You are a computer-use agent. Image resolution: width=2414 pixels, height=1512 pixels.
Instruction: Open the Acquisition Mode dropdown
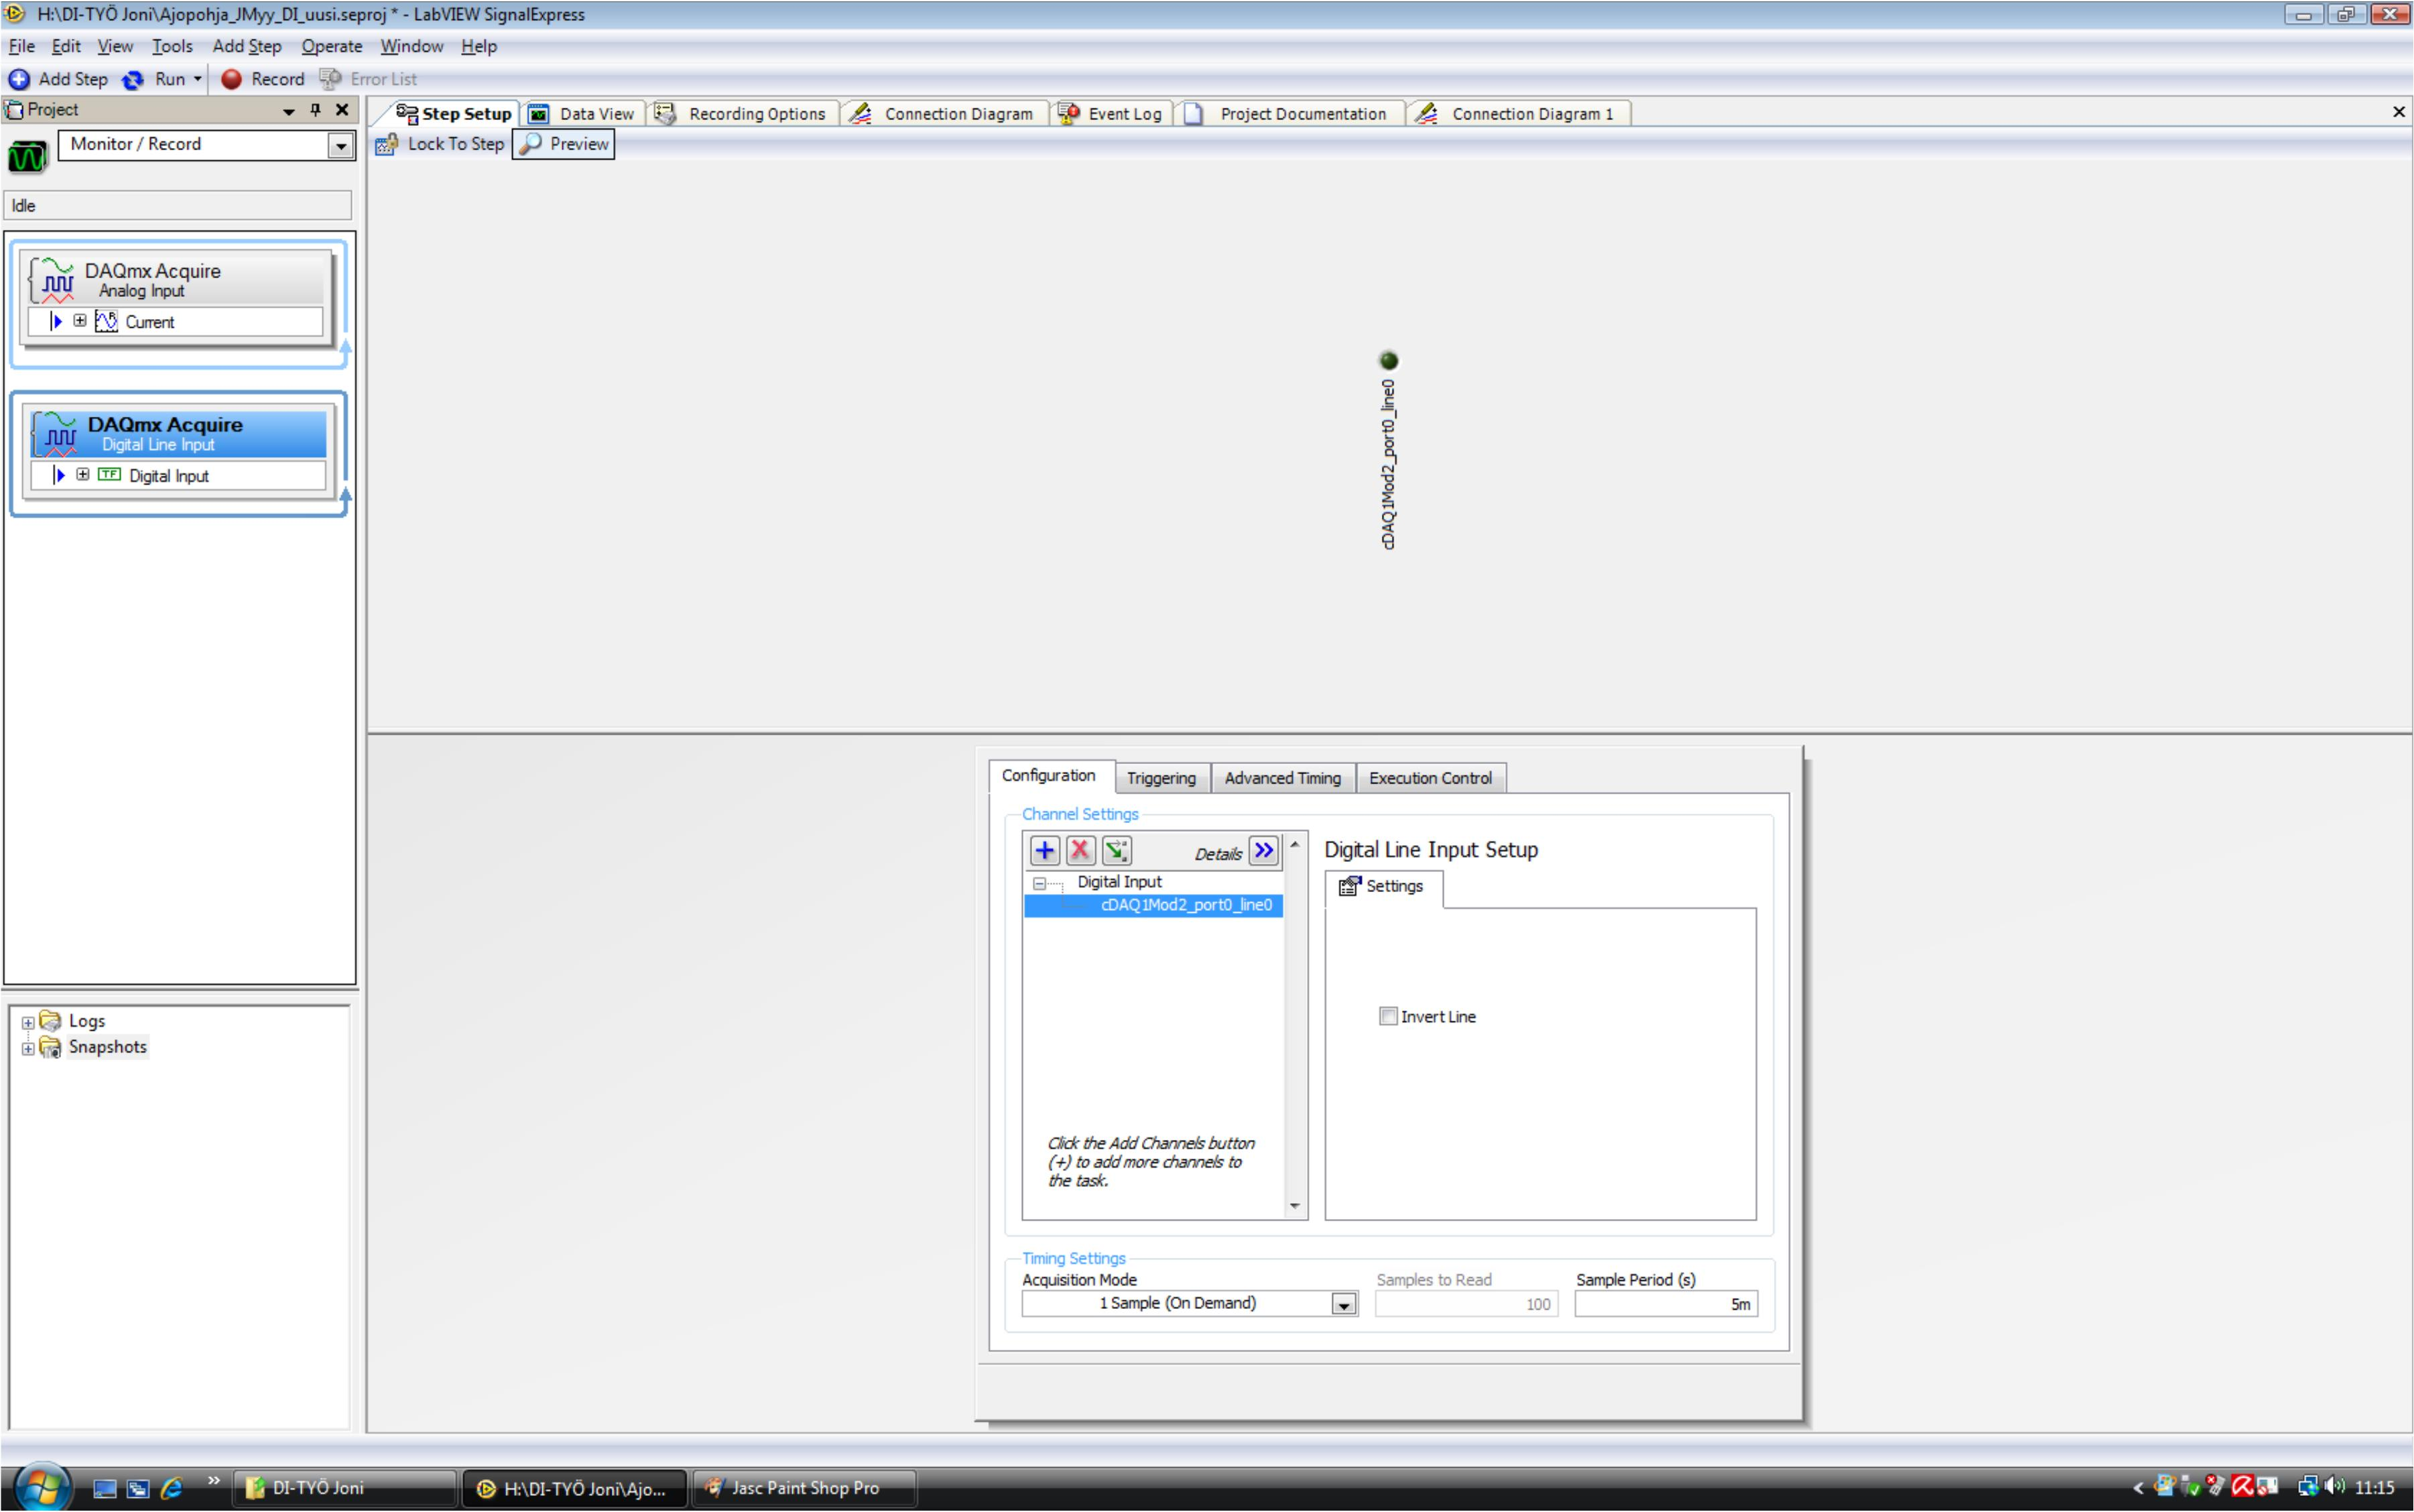tap(1344, 1305)
